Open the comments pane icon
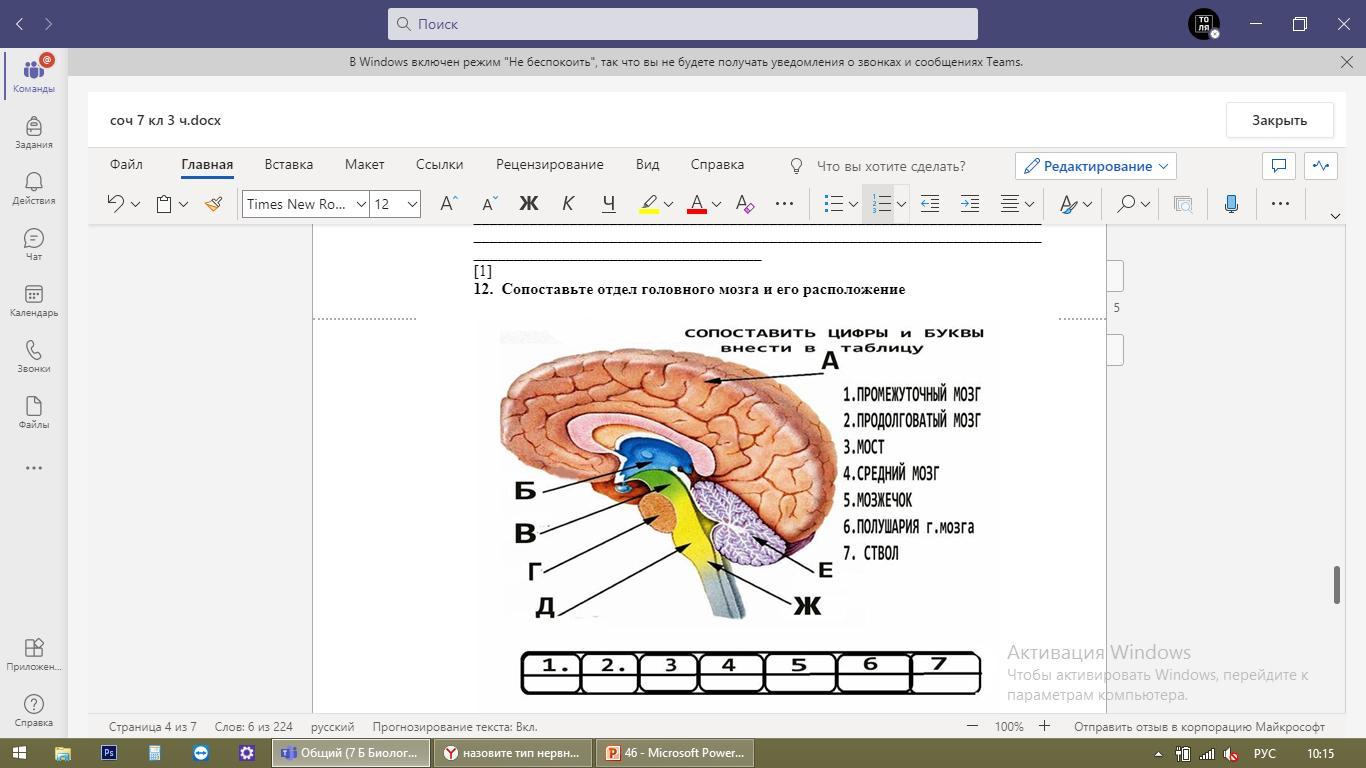Screen dimensions: 1366x768 point(1278,166)
